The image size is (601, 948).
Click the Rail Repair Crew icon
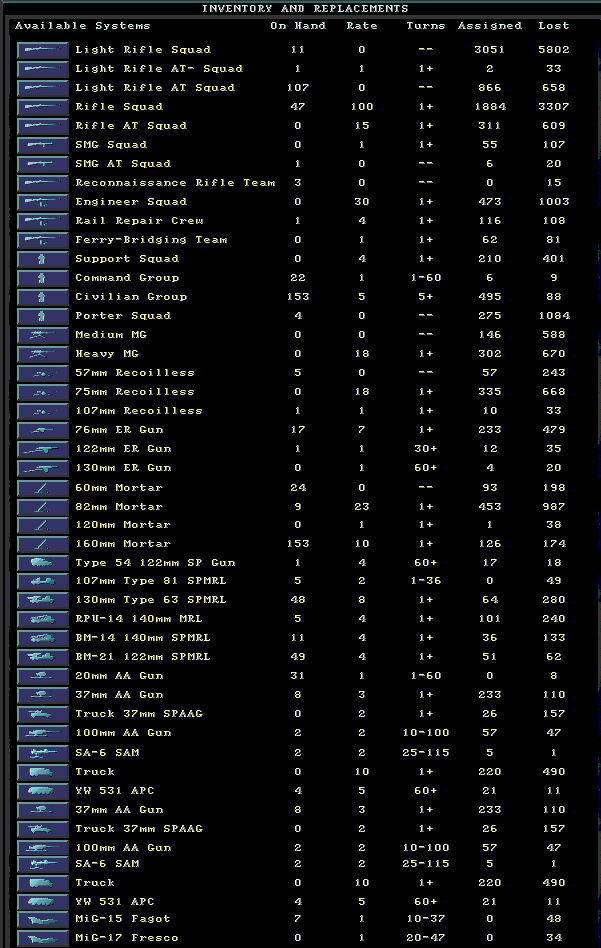(x=42, y=221)
